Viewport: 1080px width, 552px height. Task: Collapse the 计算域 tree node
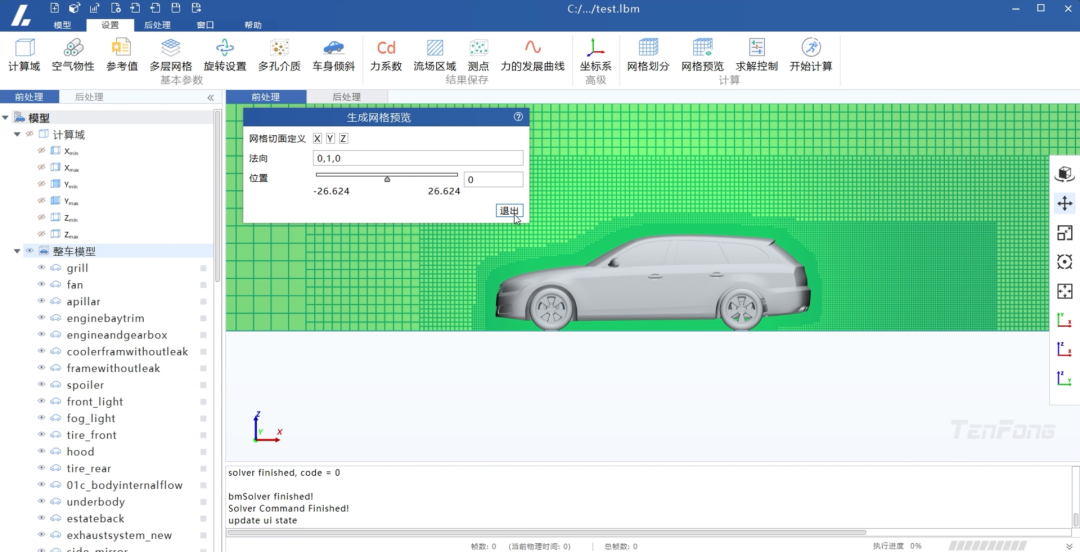click(x=17, y=135)
